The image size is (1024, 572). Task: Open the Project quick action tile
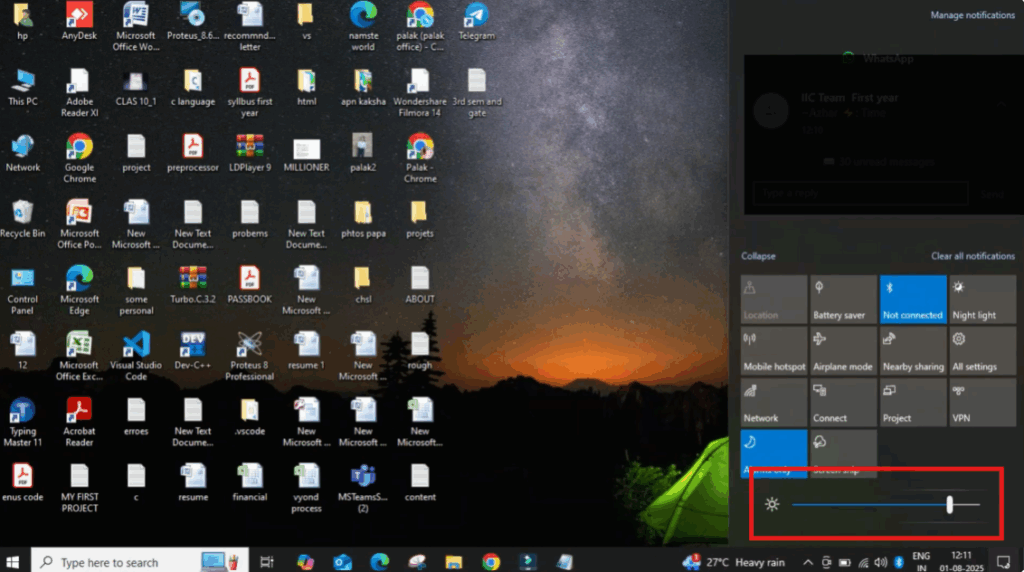click(x=913, y=403)
